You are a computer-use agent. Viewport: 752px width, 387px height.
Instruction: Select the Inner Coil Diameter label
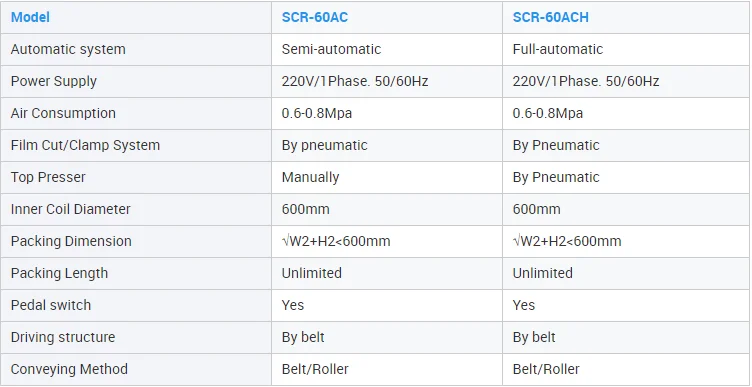point(70,209)
